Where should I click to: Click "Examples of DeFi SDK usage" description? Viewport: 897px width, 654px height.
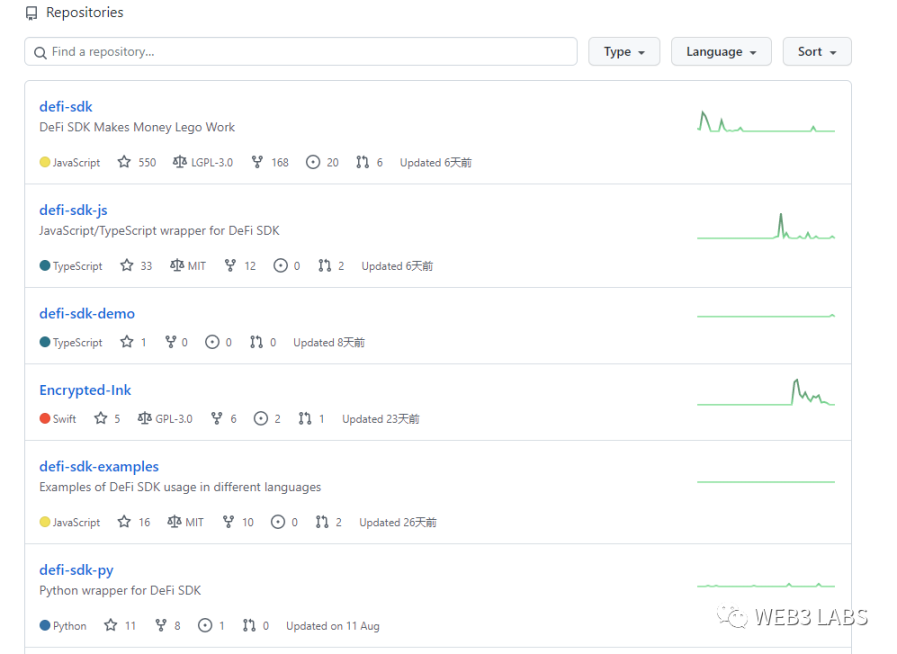[x=180, y=487]
